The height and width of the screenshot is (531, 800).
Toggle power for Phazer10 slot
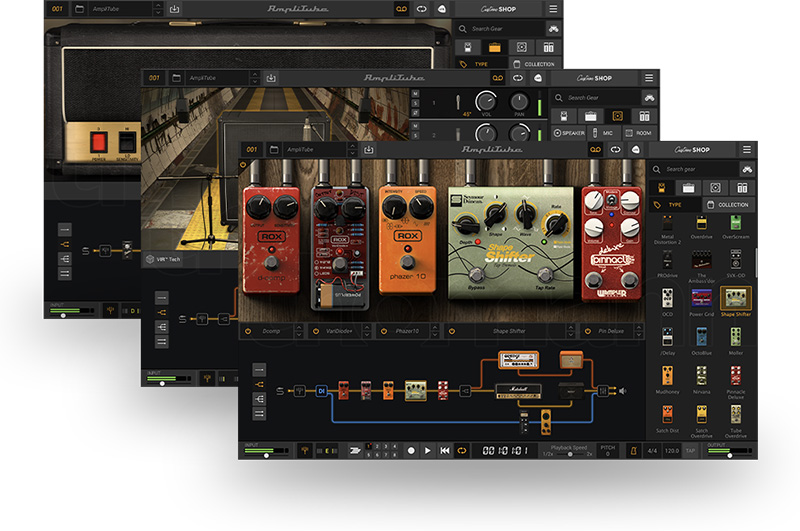tap(384, 331)
